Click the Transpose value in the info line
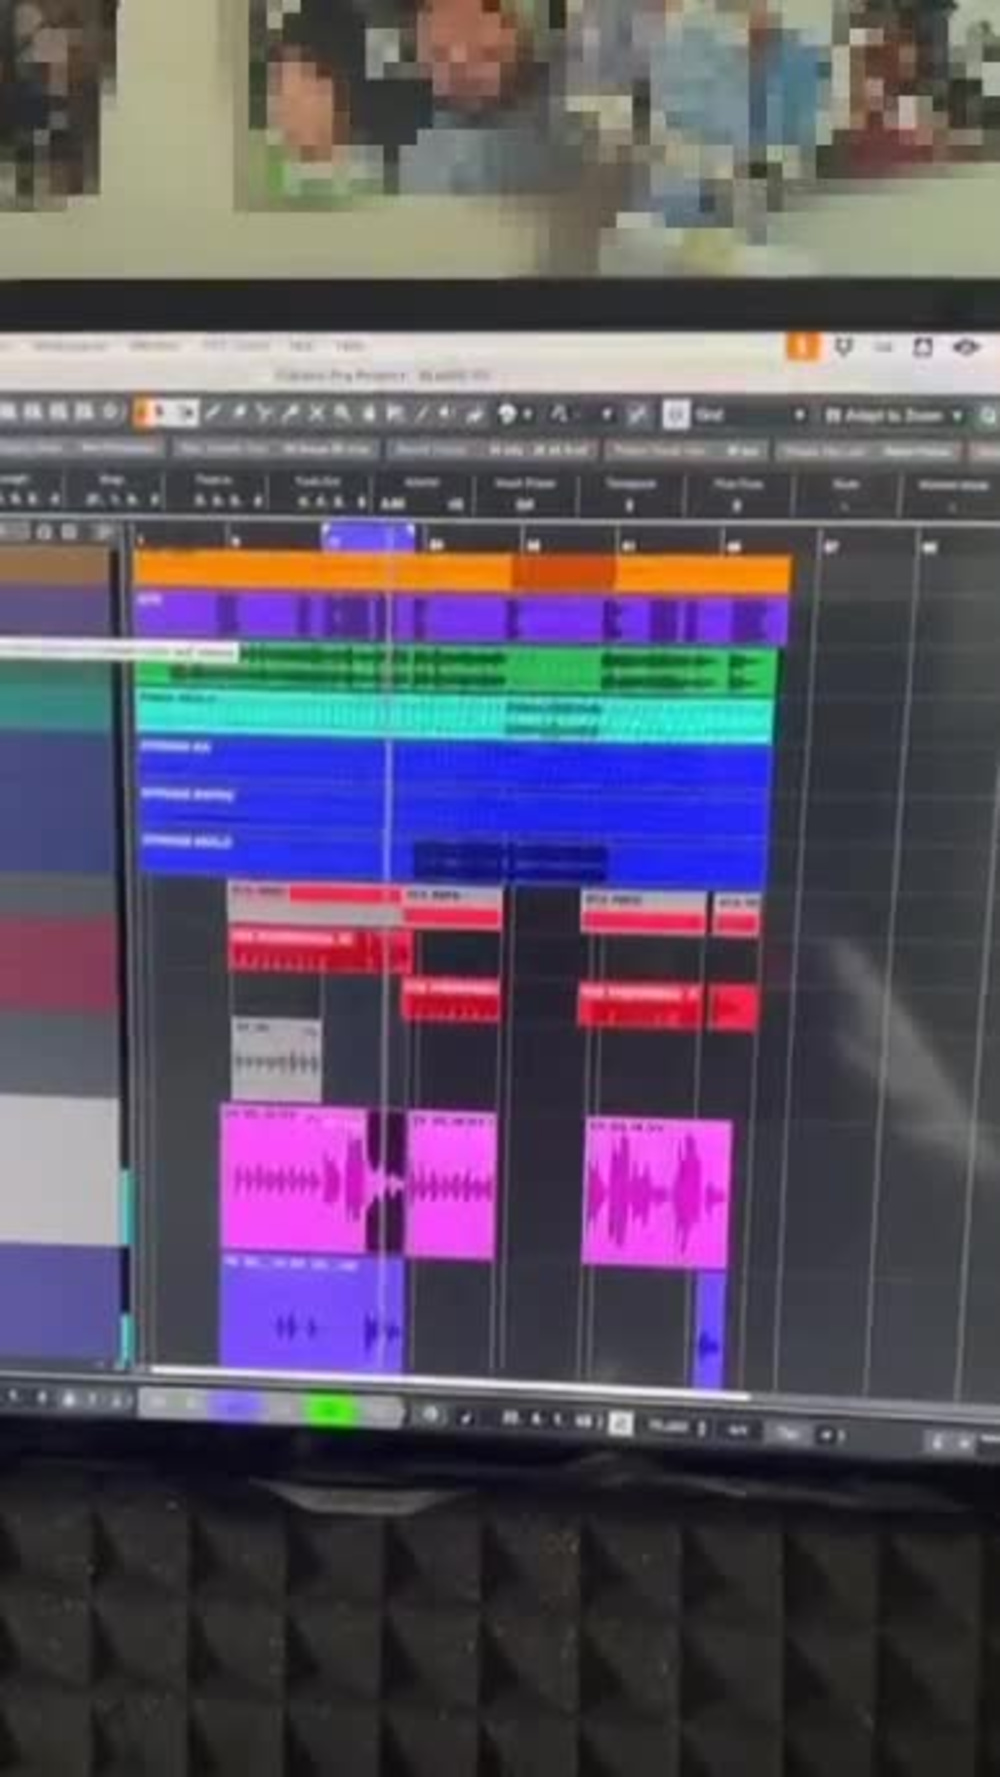 tap(630, 505)
